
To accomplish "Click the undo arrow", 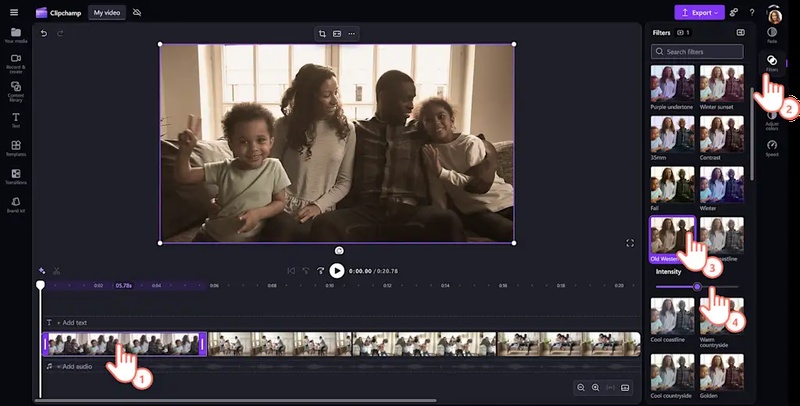I will pyautogui.click(x=44, y=33).
